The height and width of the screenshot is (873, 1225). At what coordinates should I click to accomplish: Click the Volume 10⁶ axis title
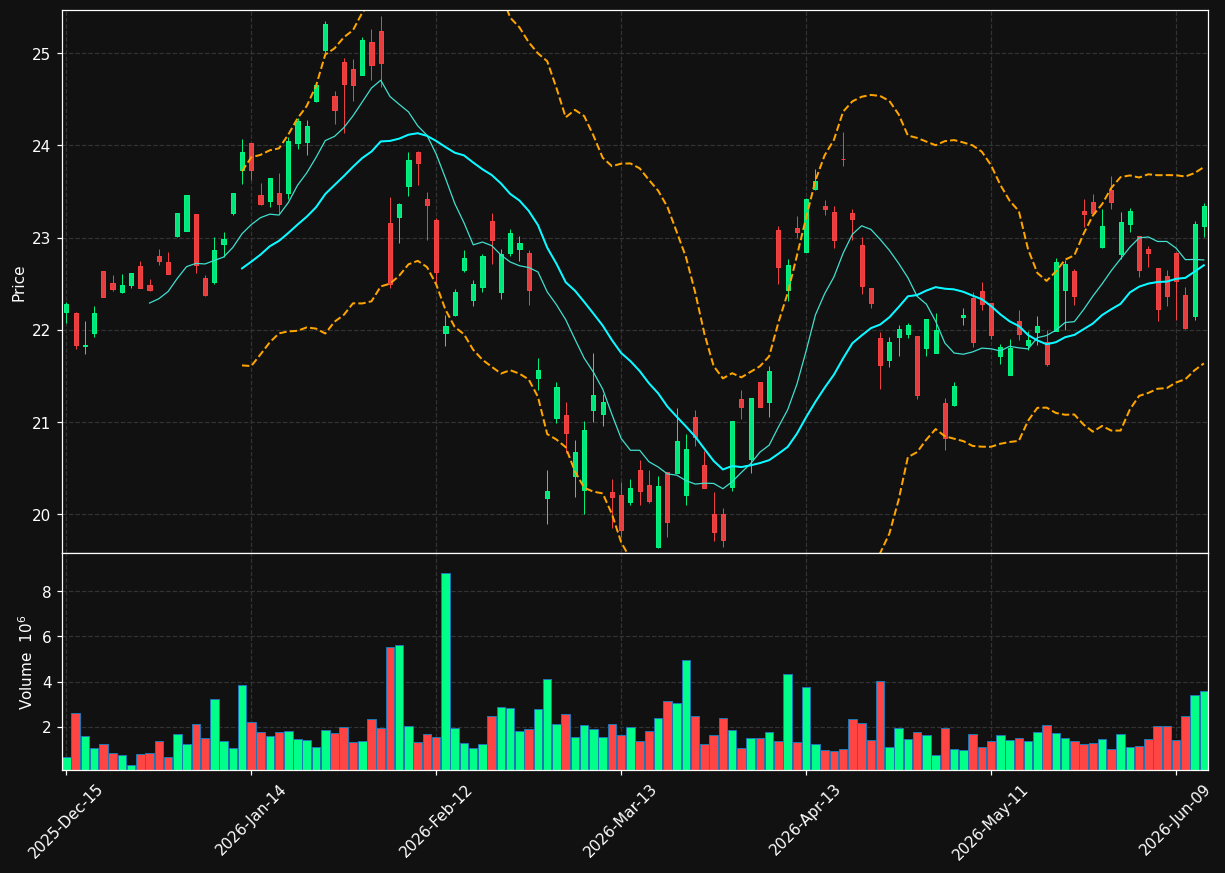(26, 662)
